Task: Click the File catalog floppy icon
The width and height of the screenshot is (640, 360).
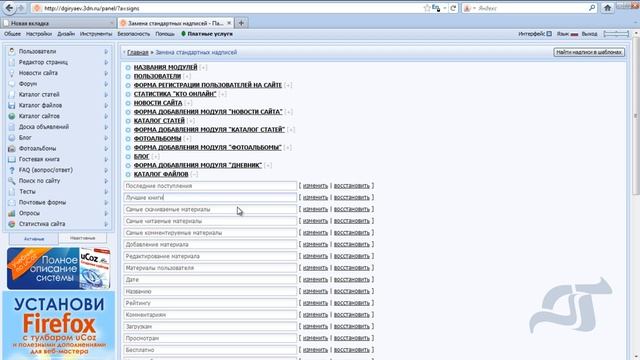Action: tap(12, 105)
